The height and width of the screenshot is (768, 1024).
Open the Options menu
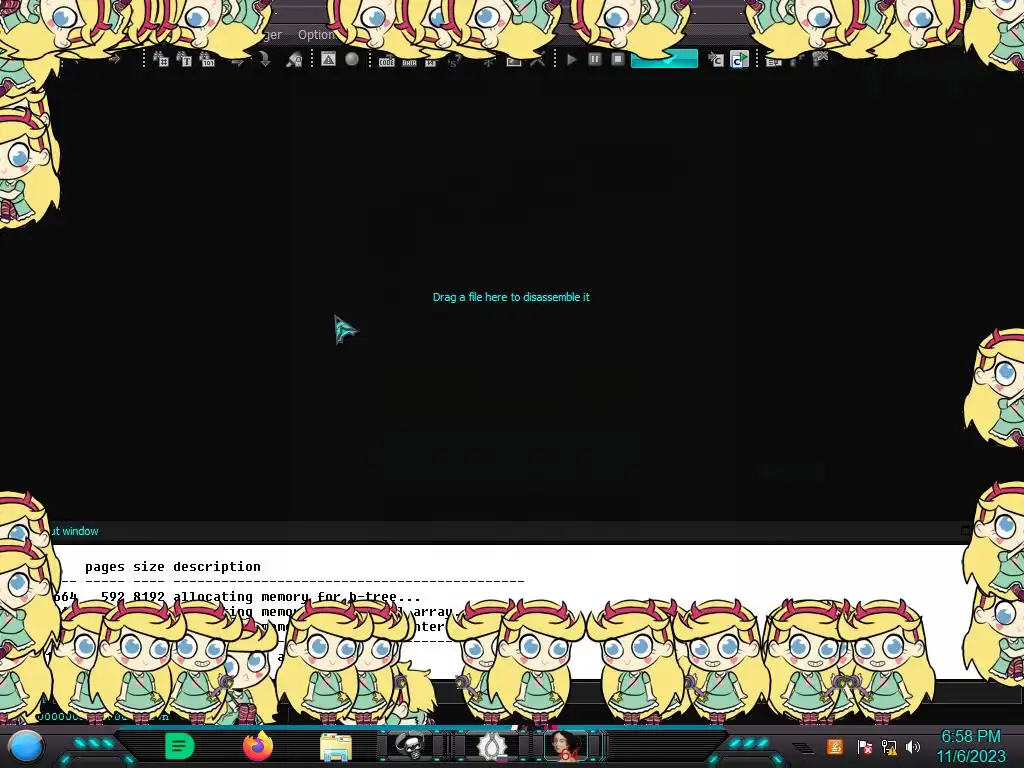(316, 35)
